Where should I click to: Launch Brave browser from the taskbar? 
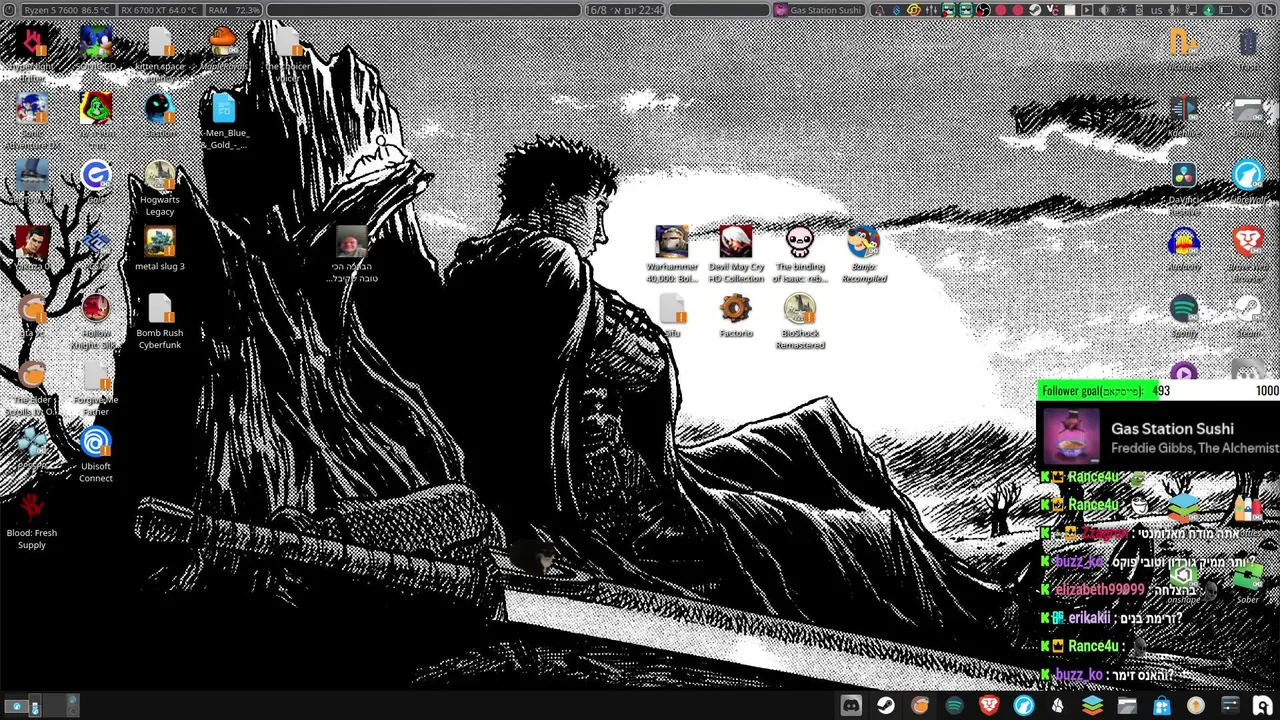click(989, 706)
